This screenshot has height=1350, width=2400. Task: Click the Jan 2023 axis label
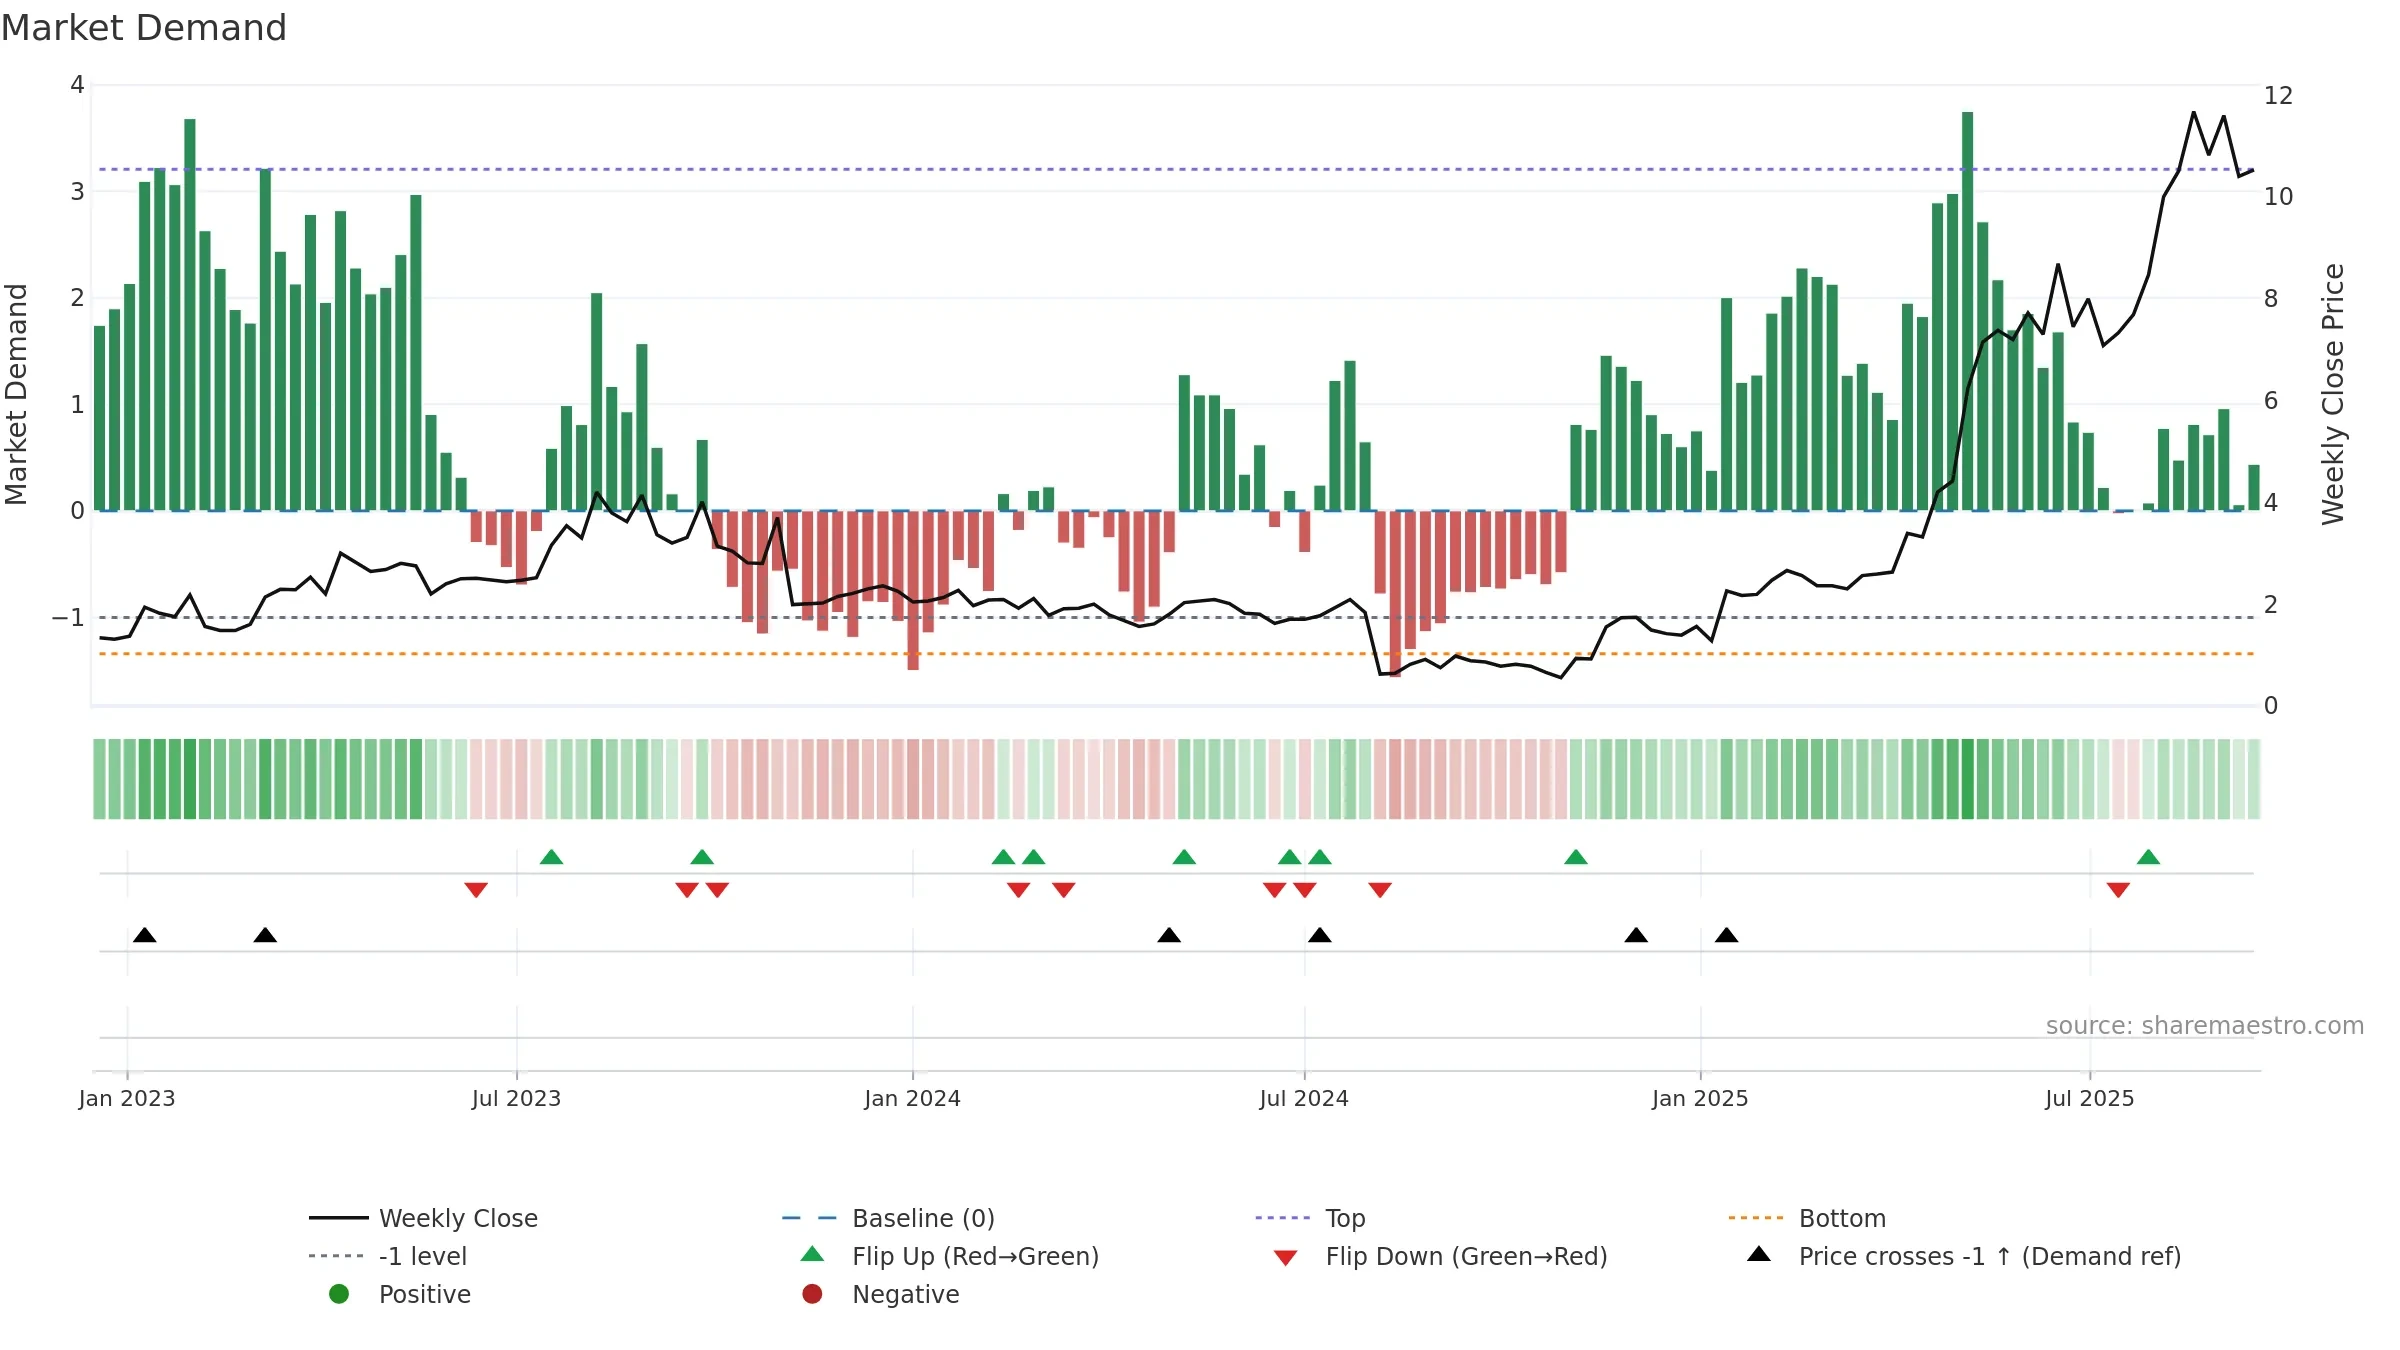coord(127,1099)
